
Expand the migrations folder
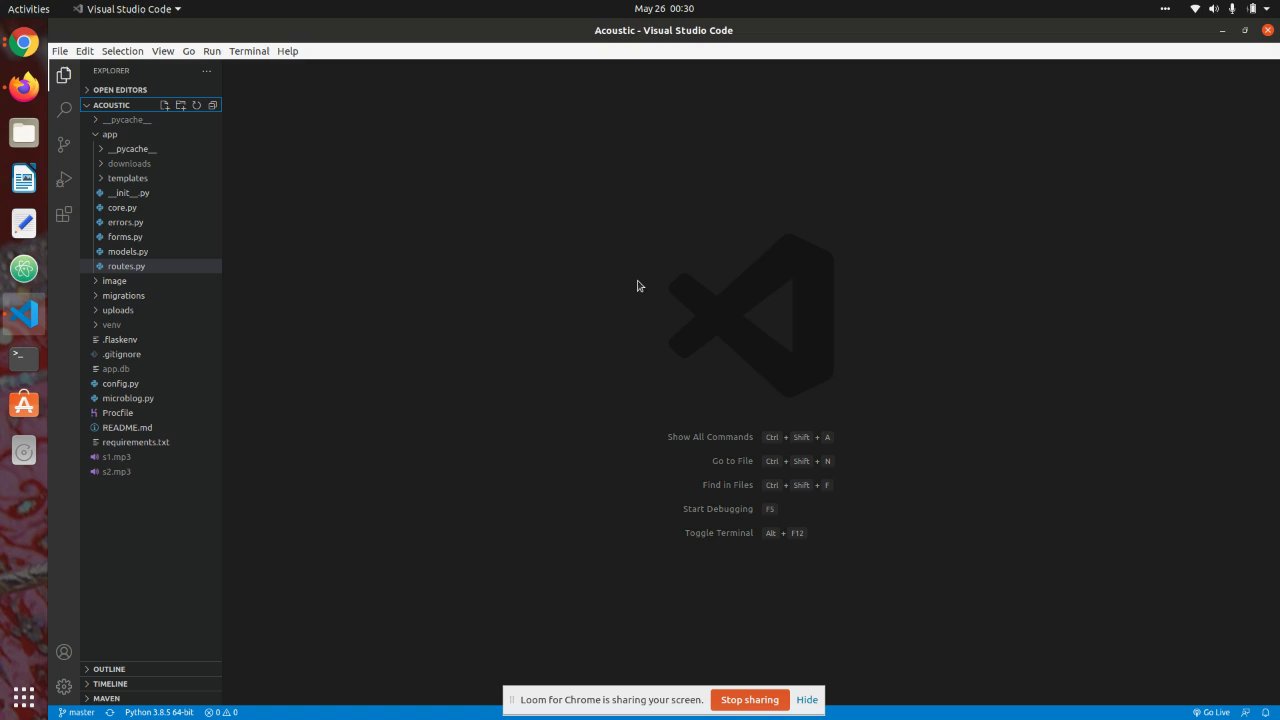[x=151, y=295]
